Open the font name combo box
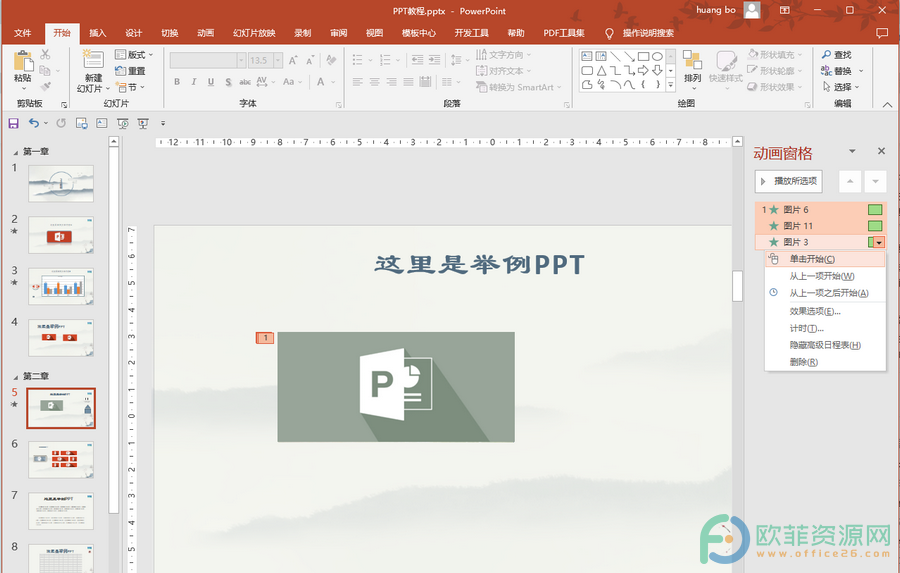This screenshot has width=900, height=573. coord(208,60)
